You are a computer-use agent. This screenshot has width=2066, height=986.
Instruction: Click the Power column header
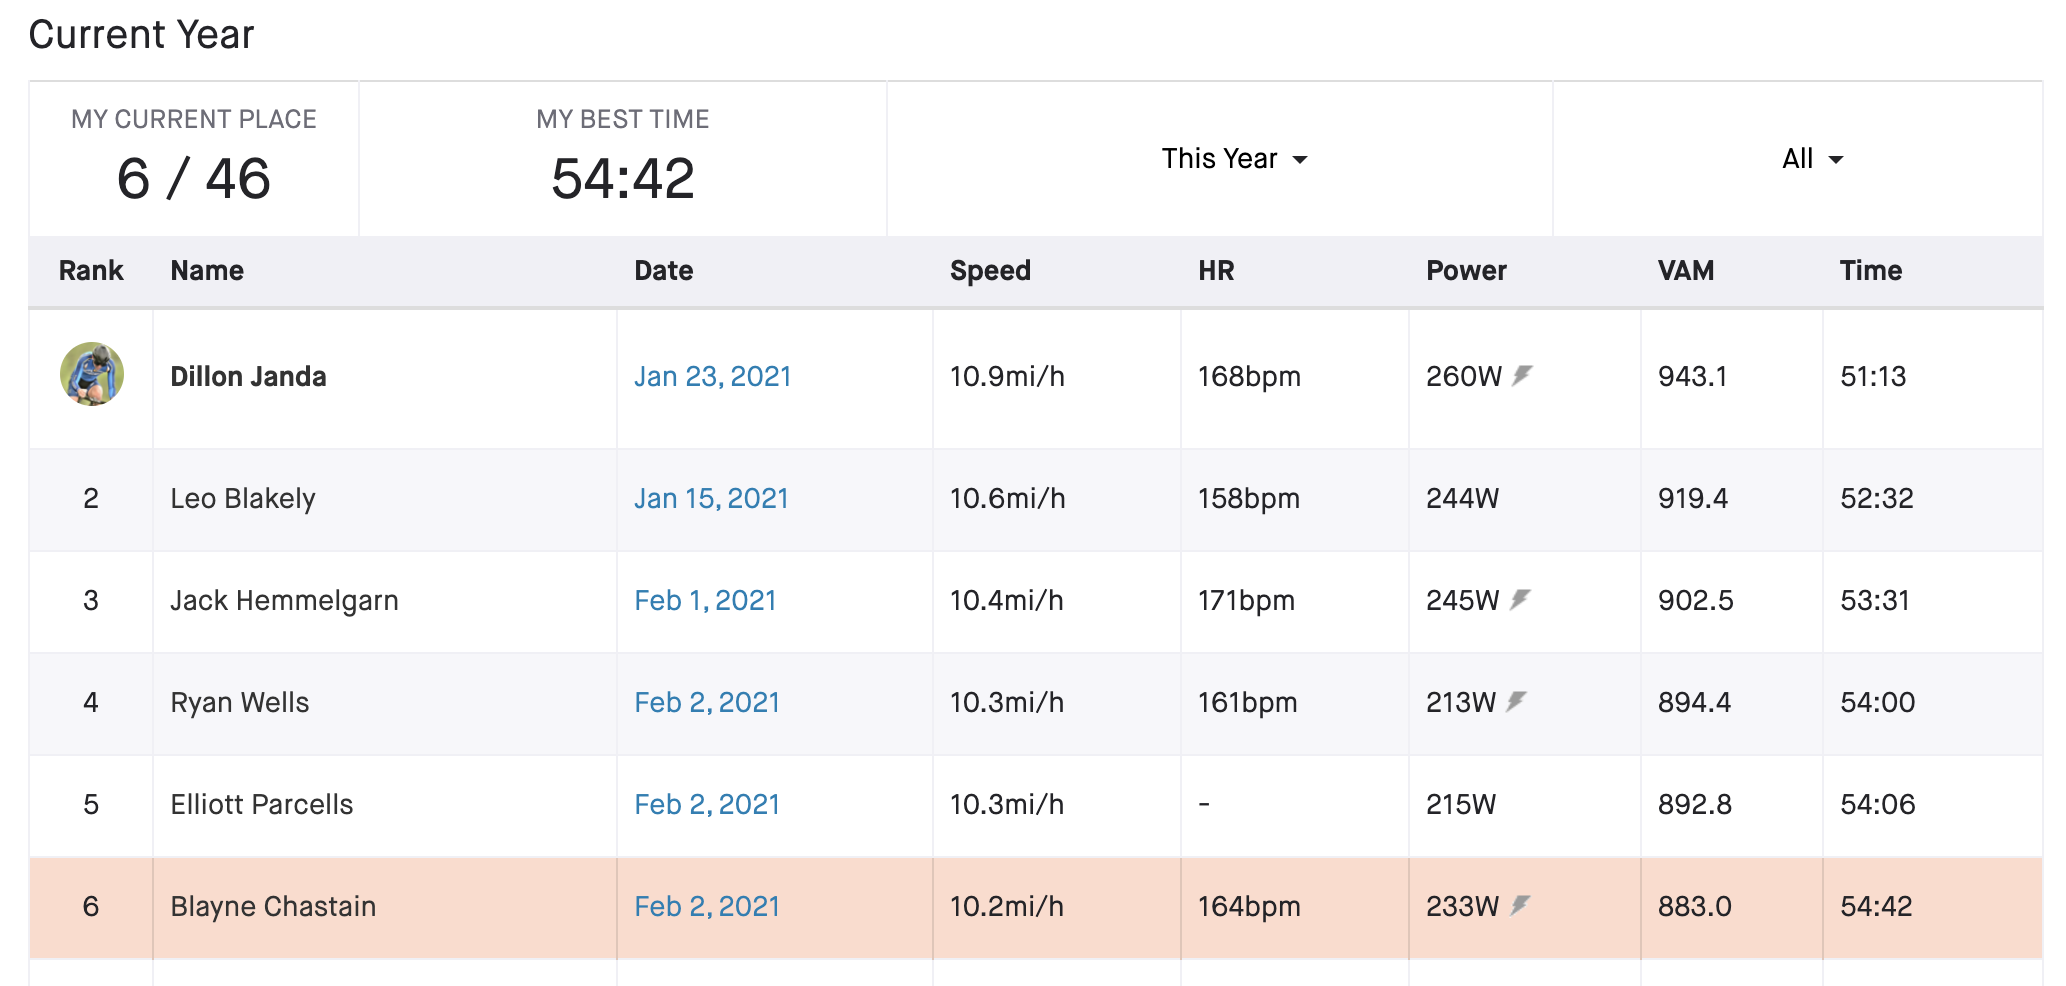pyautogui.click(x=1466, y=270)
